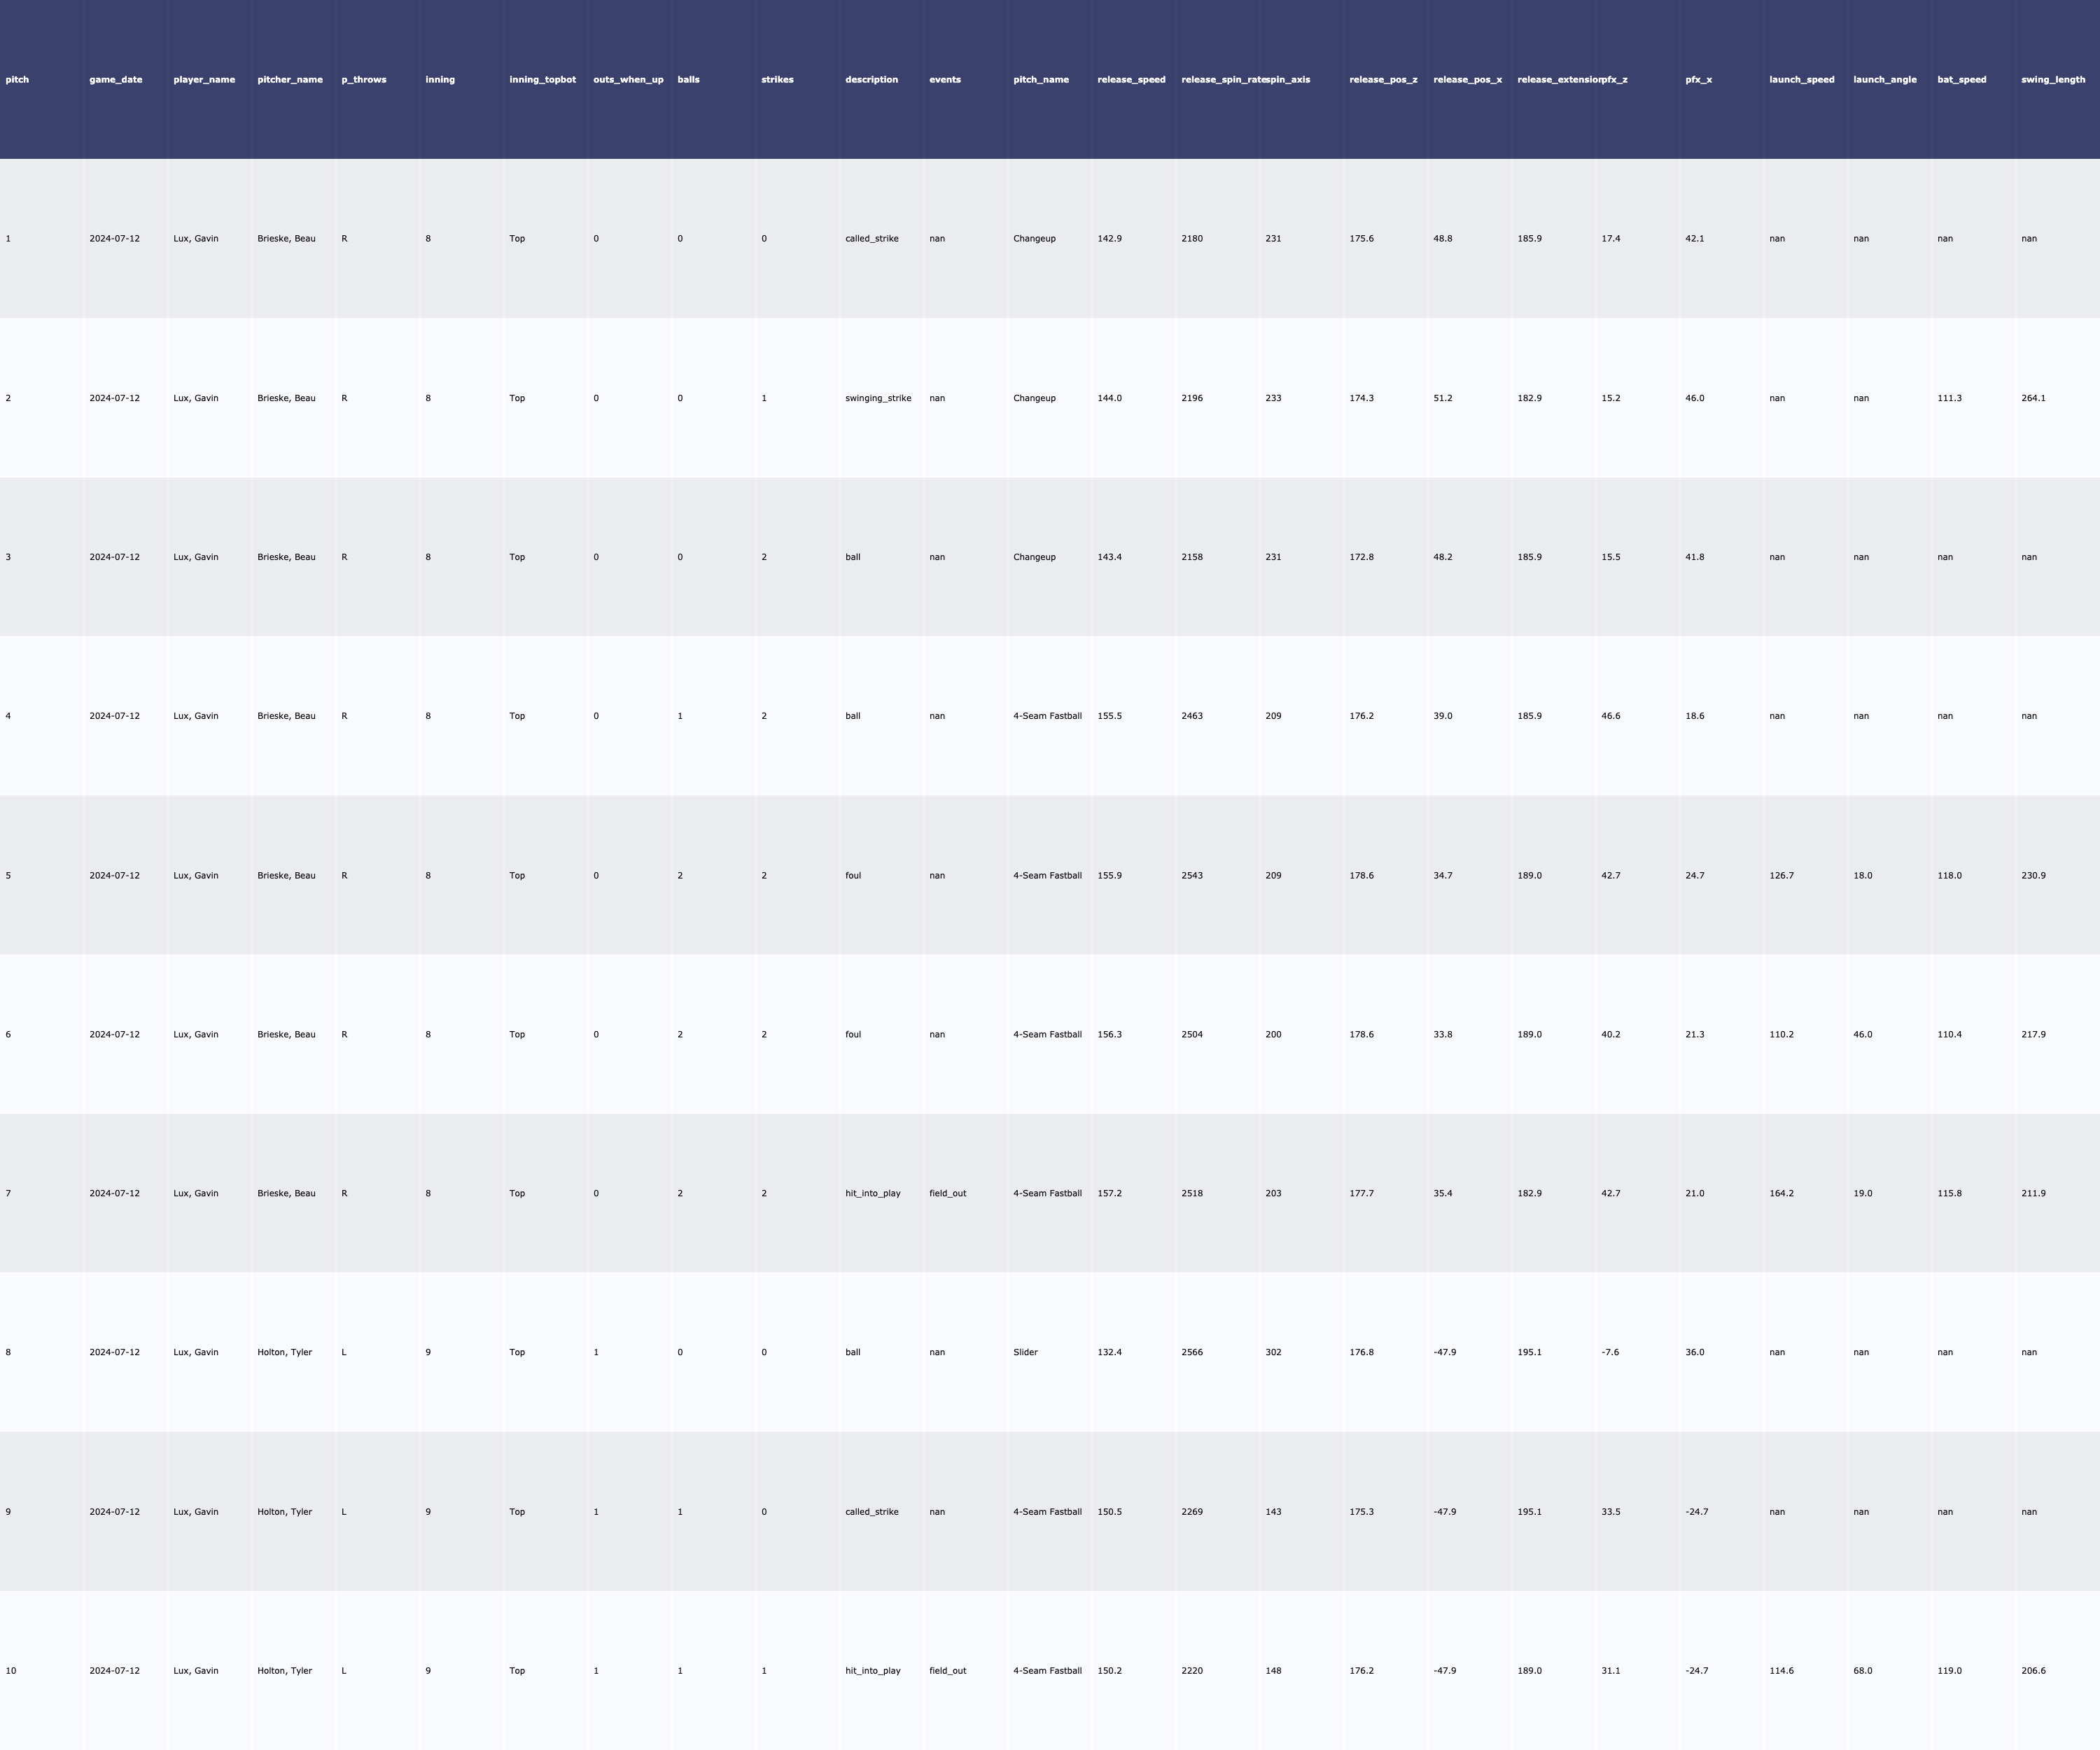The width and height of the screenshot is (2100, 1750).
Task: Select the release_speed column header
Action: tap(1131, 80)
